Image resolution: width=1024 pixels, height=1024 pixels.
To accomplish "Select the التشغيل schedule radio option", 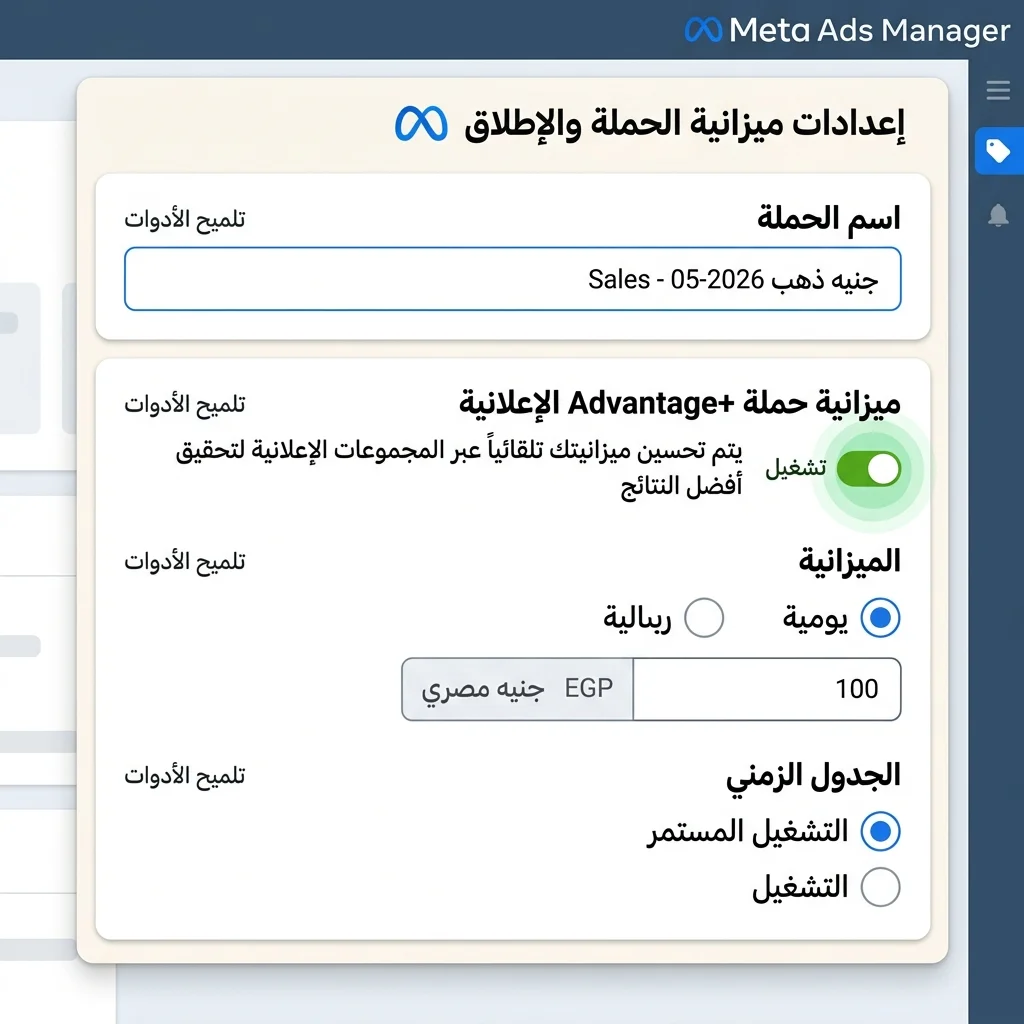I will coord(880,887).
